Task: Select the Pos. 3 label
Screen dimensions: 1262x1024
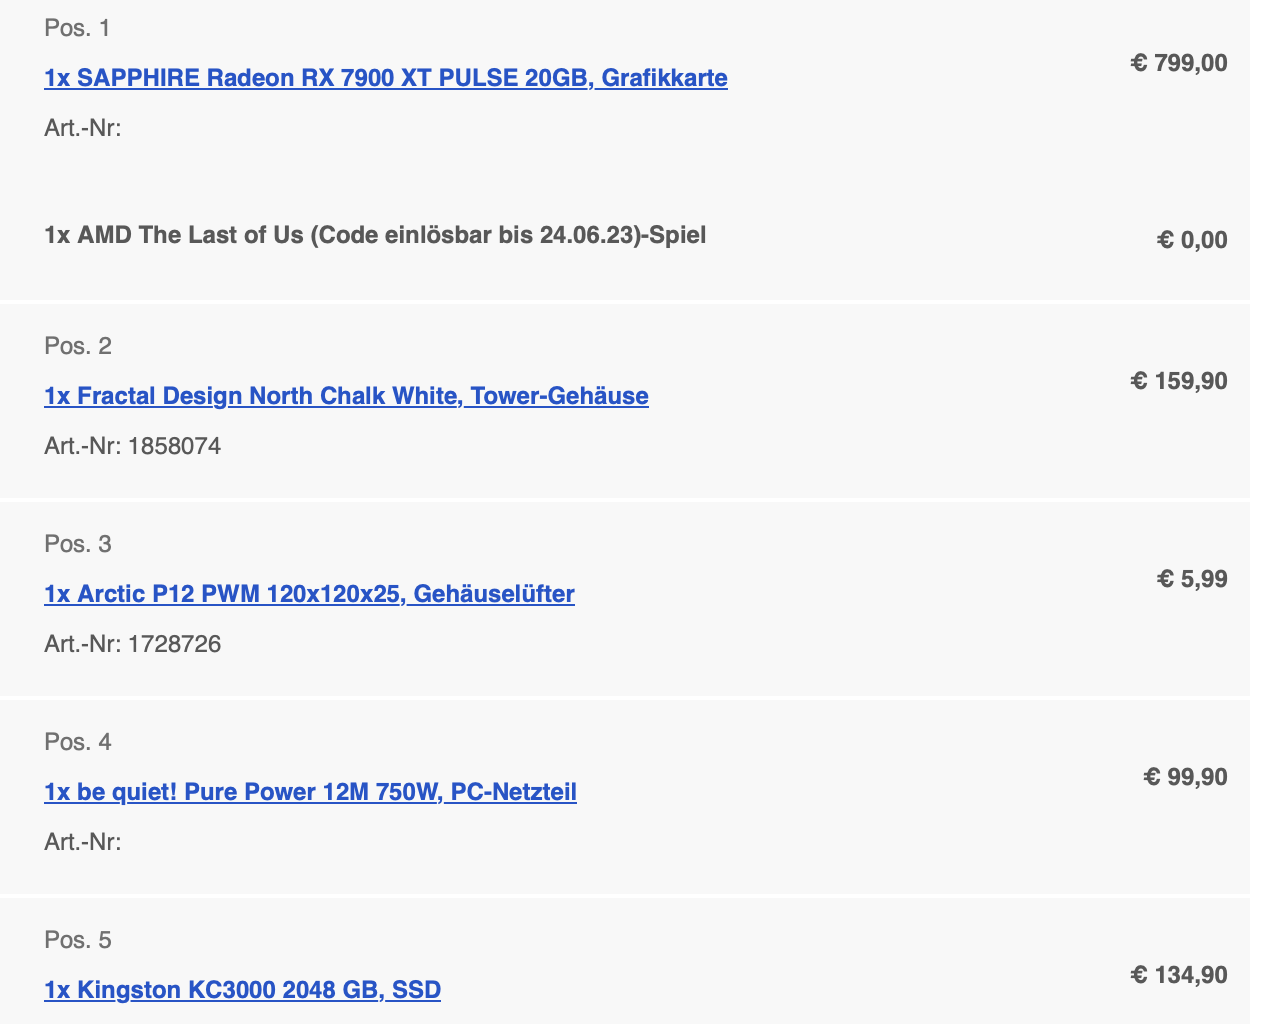Action: [78, 544]
